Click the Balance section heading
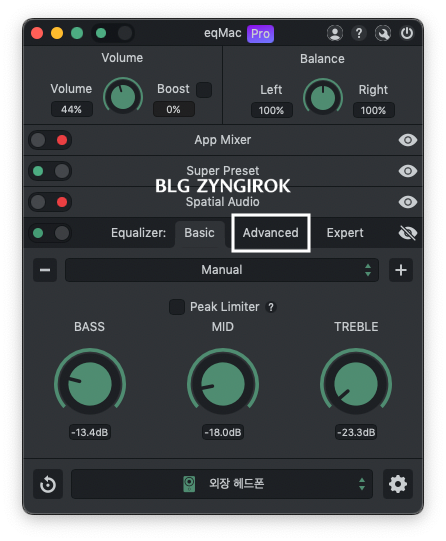The width and height of the screenshot is (446, 541). (x=322, y=59)
